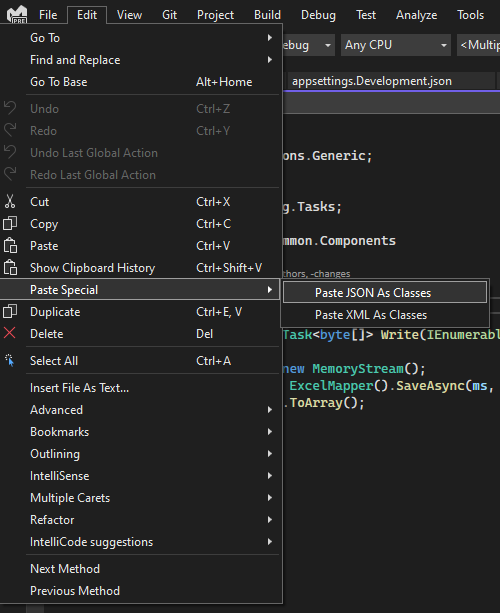Image resolution: width=500 pixels, height=613 pixels.
Task: Select Next Method menu entry
Action: click(x=141, y=568)
